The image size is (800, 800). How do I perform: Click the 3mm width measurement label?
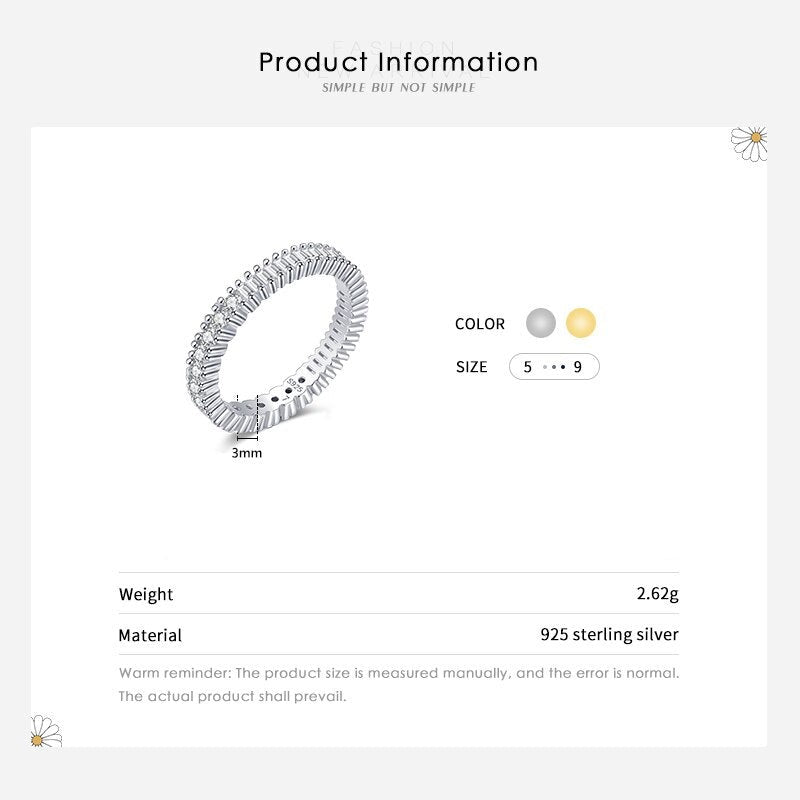click(x=247, y=453)
